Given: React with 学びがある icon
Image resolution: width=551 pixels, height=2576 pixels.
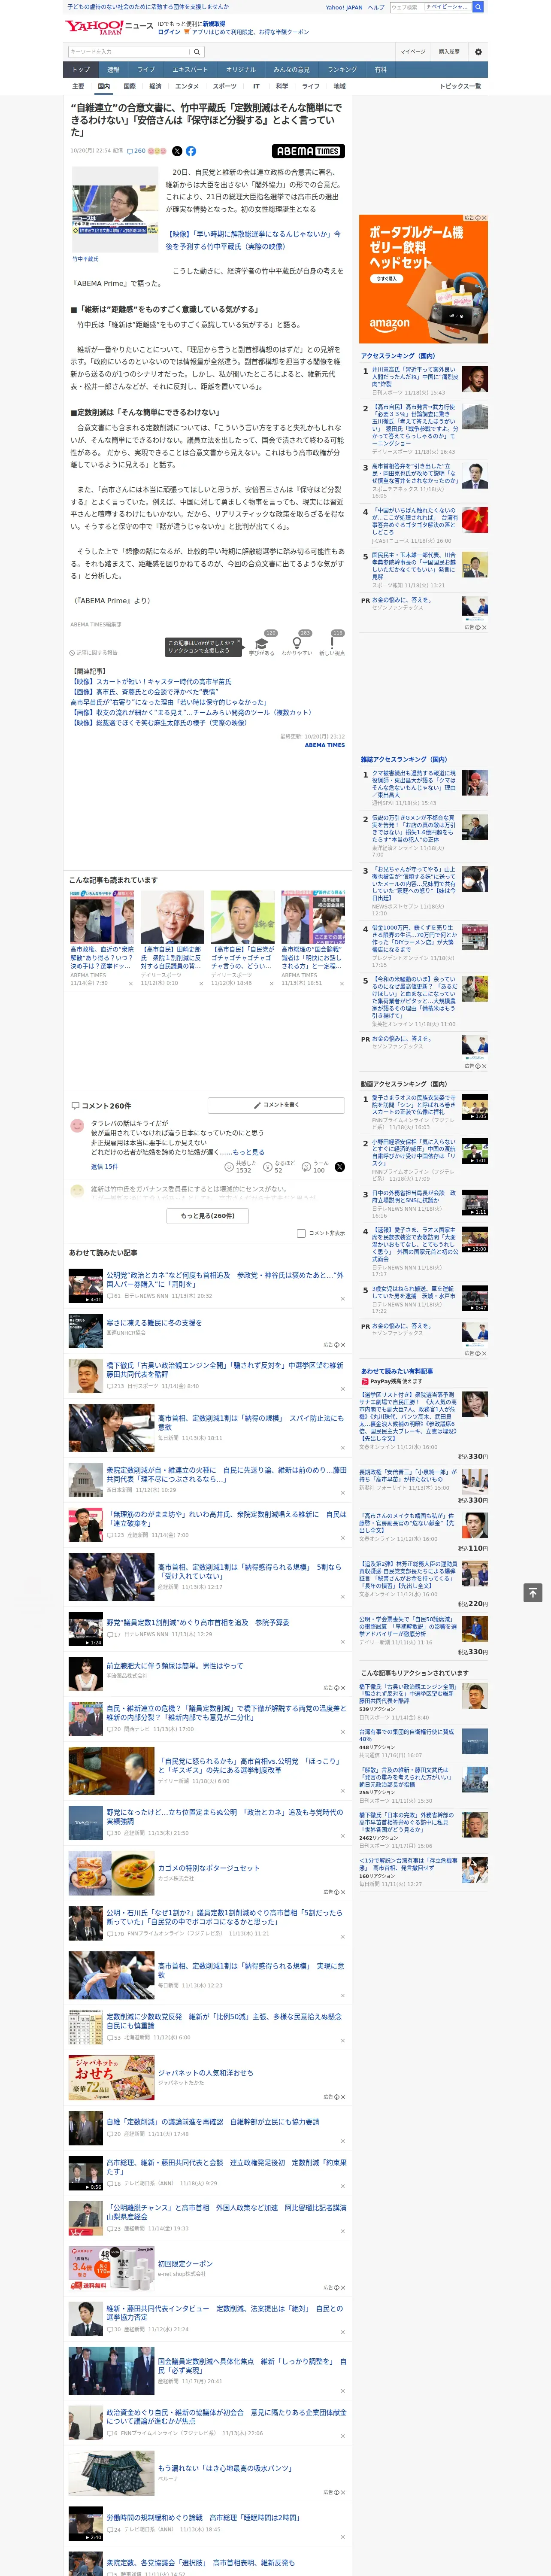Looking at the screenshot, I should [x=262, y=643].
